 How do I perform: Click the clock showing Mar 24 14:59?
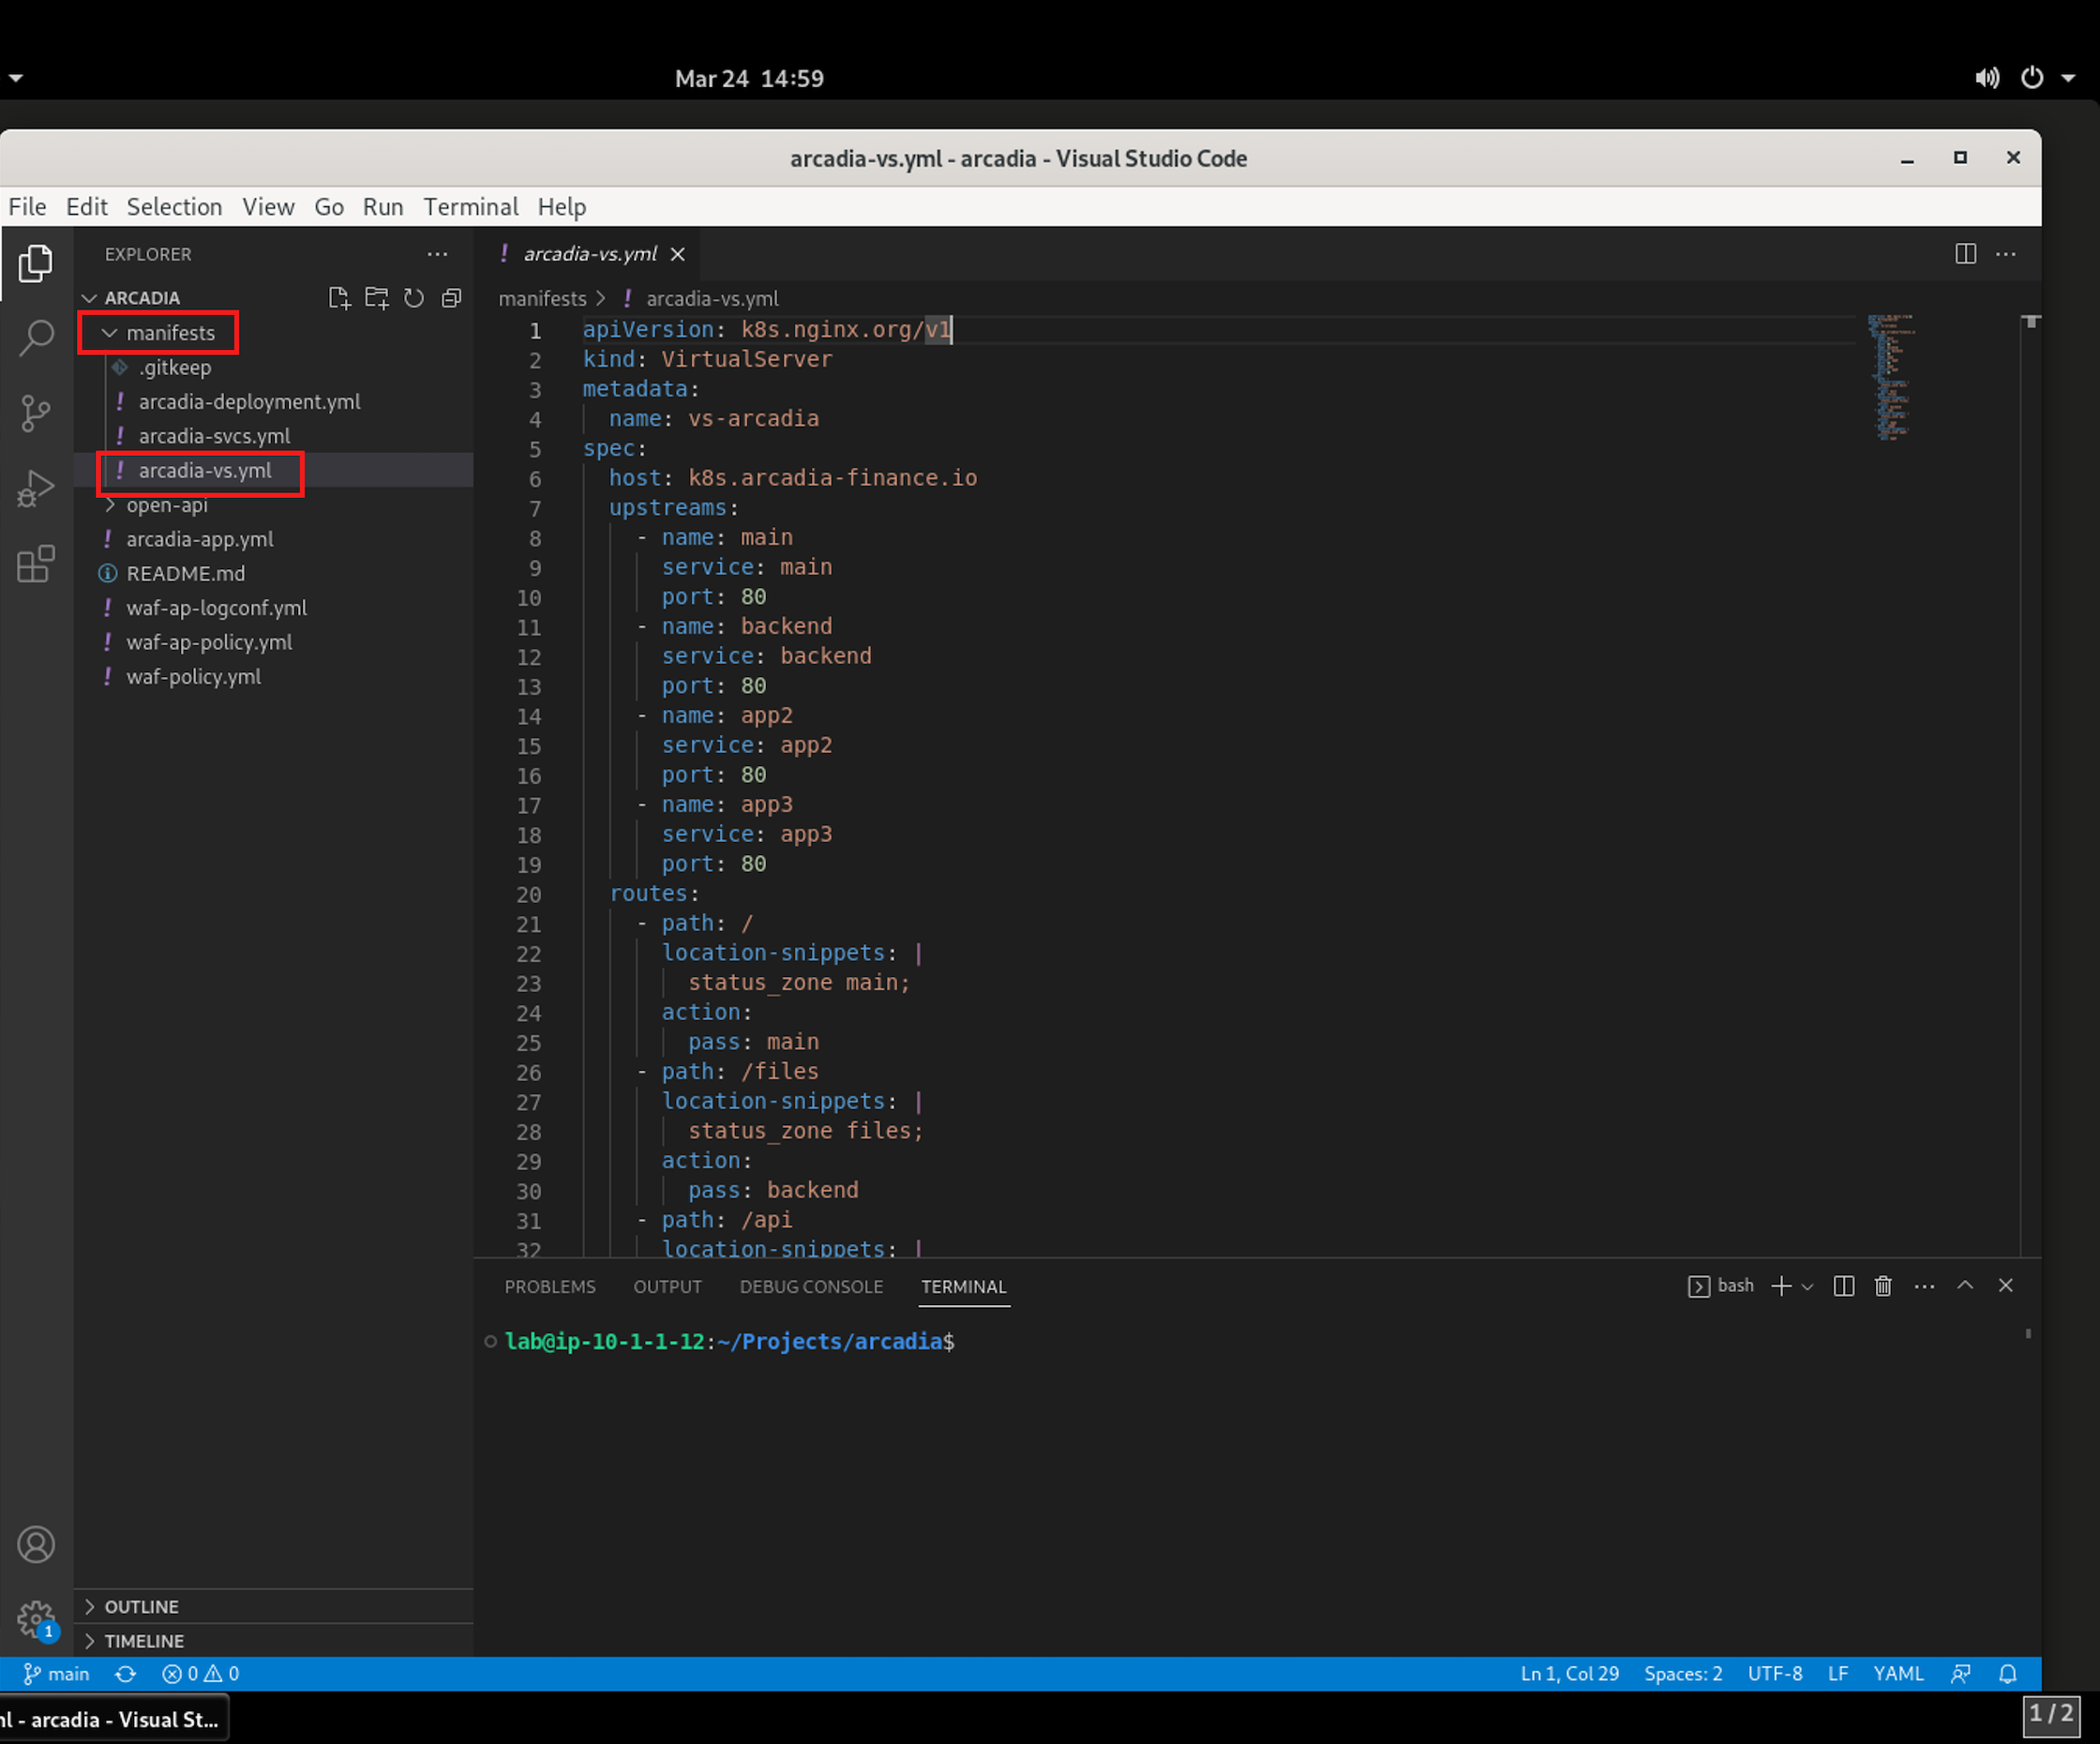coord(749,78)
